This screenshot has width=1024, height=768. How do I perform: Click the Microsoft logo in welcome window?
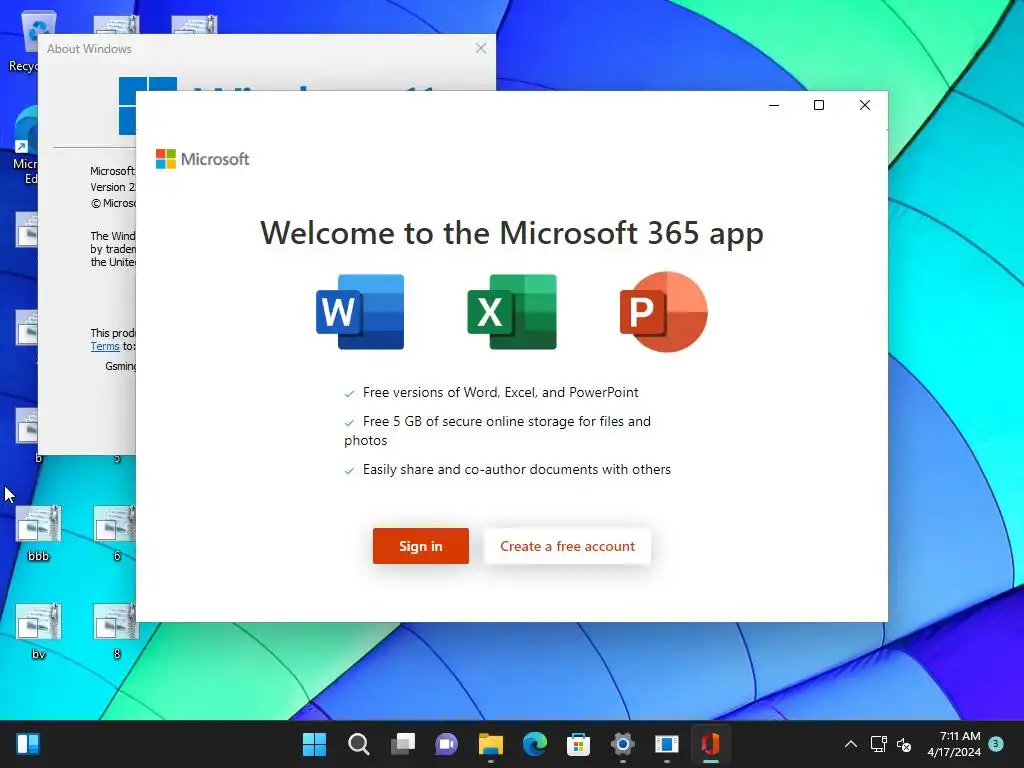coord(202,159)
